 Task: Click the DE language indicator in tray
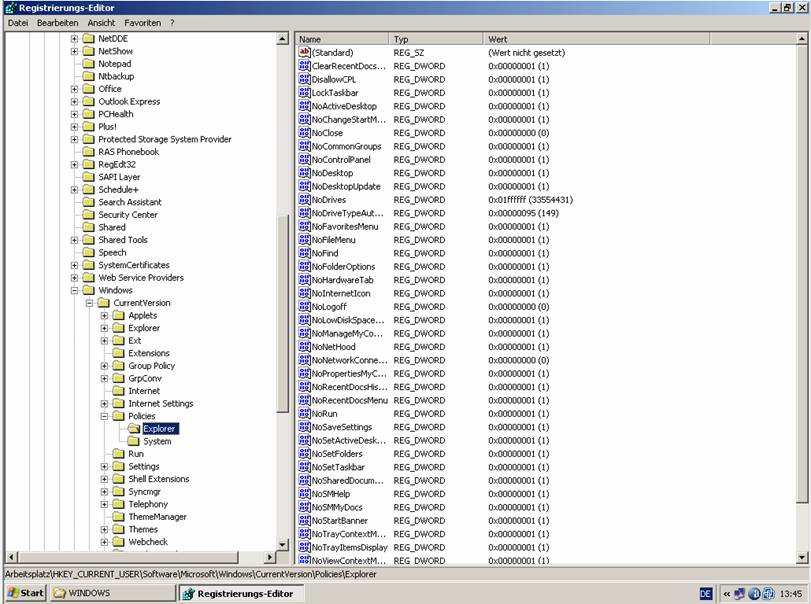(706, 593)
